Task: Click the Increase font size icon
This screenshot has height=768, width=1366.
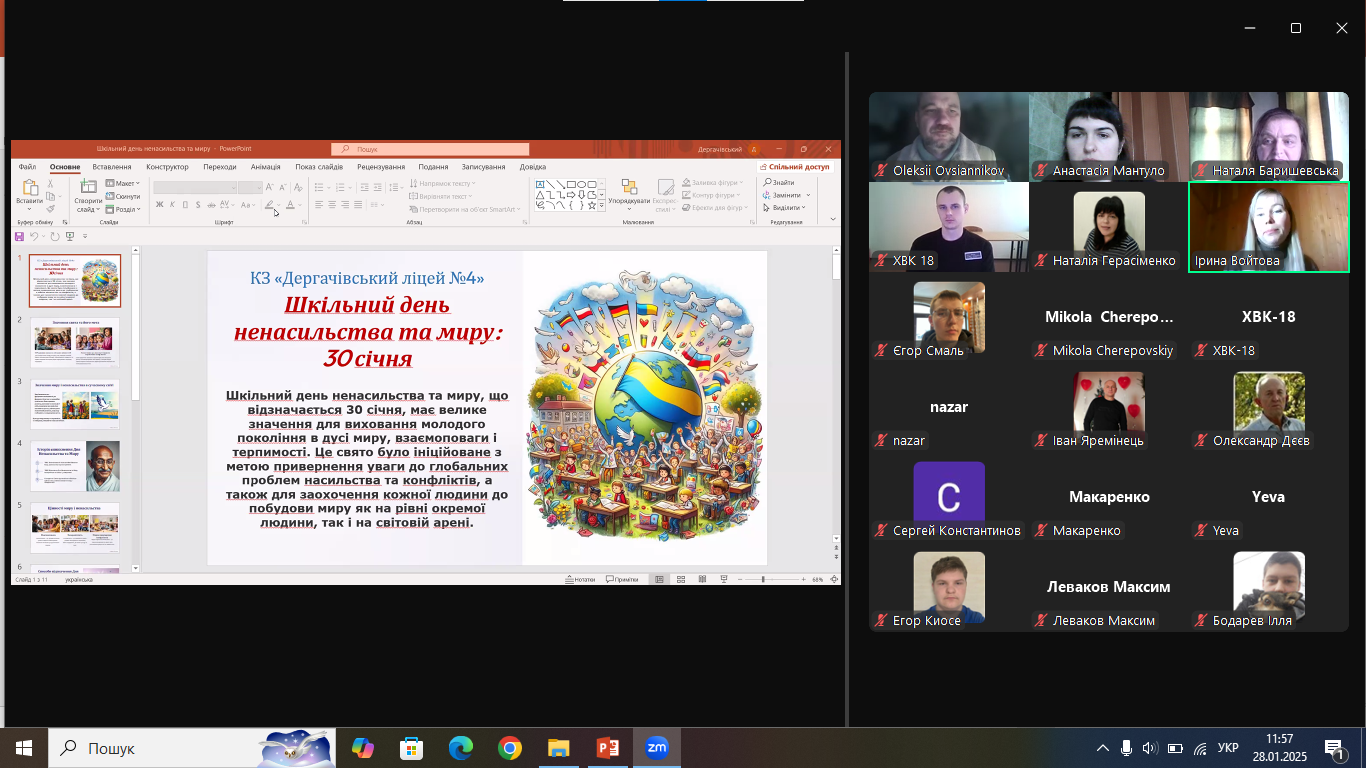Action: click(269, 187)
